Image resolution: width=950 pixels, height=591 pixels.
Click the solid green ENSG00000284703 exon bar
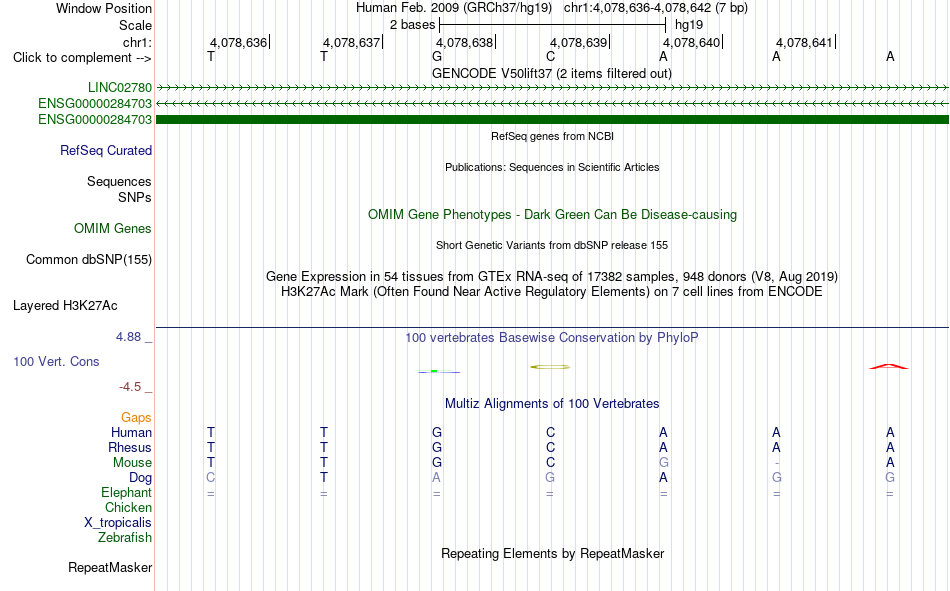pyautogui.click(x=552, y=119)
